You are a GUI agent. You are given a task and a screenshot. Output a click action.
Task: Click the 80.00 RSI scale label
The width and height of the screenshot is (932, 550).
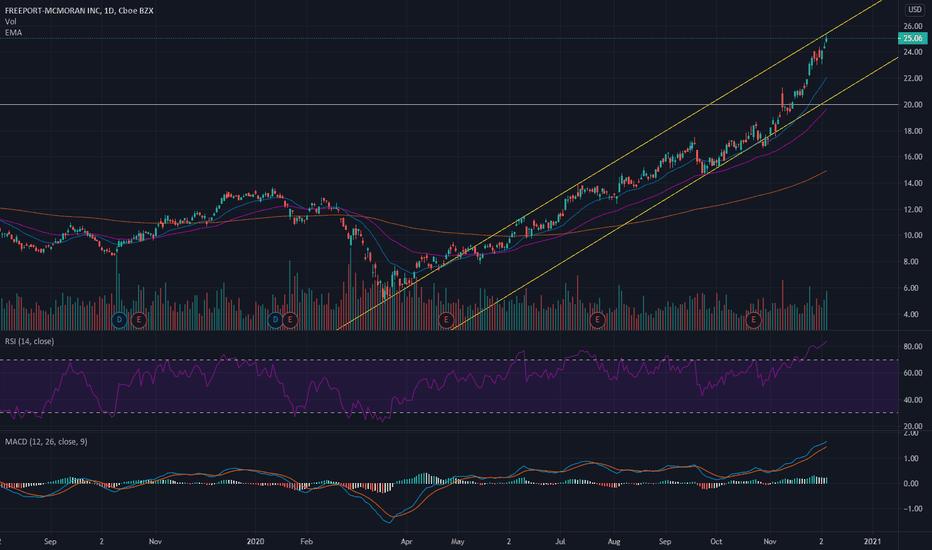coord(913,346)
